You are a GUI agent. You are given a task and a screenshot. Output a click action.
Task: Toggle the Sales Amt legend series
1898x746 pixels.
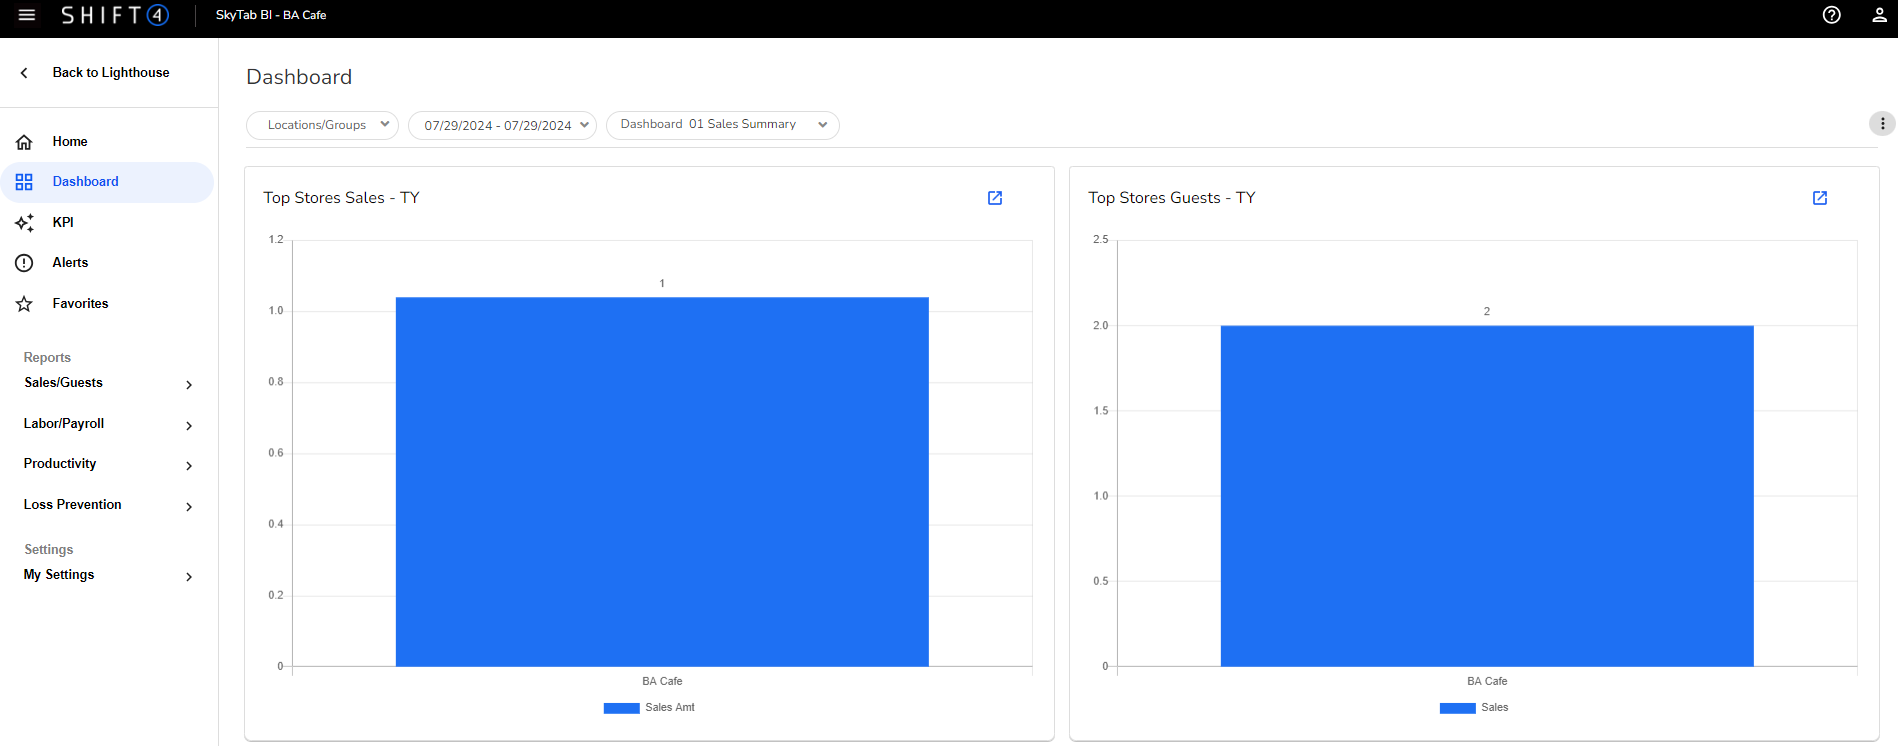[650, 708]
